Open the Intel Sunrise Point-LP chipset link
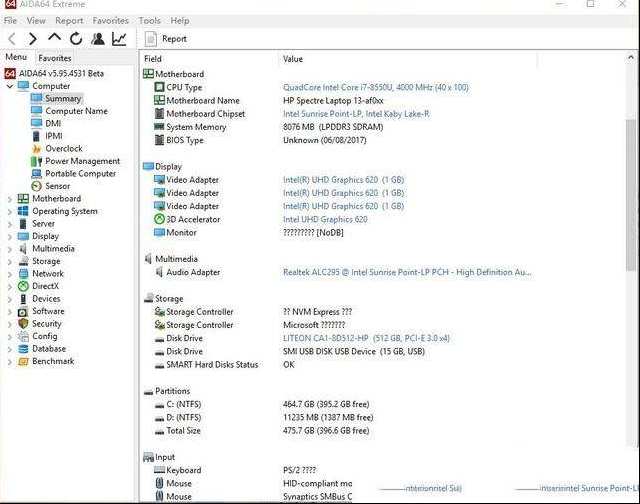 point(356,114)
